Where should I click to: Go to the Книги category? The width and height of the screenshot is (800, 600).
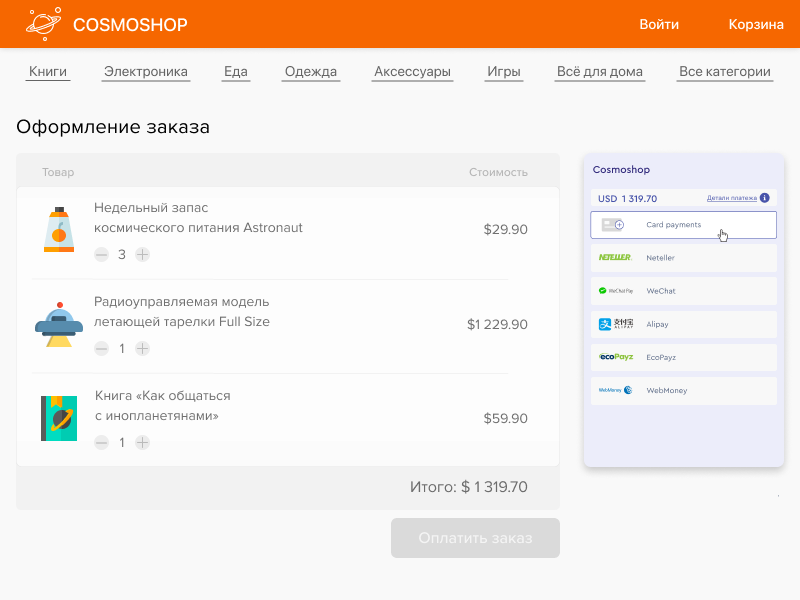48,72
